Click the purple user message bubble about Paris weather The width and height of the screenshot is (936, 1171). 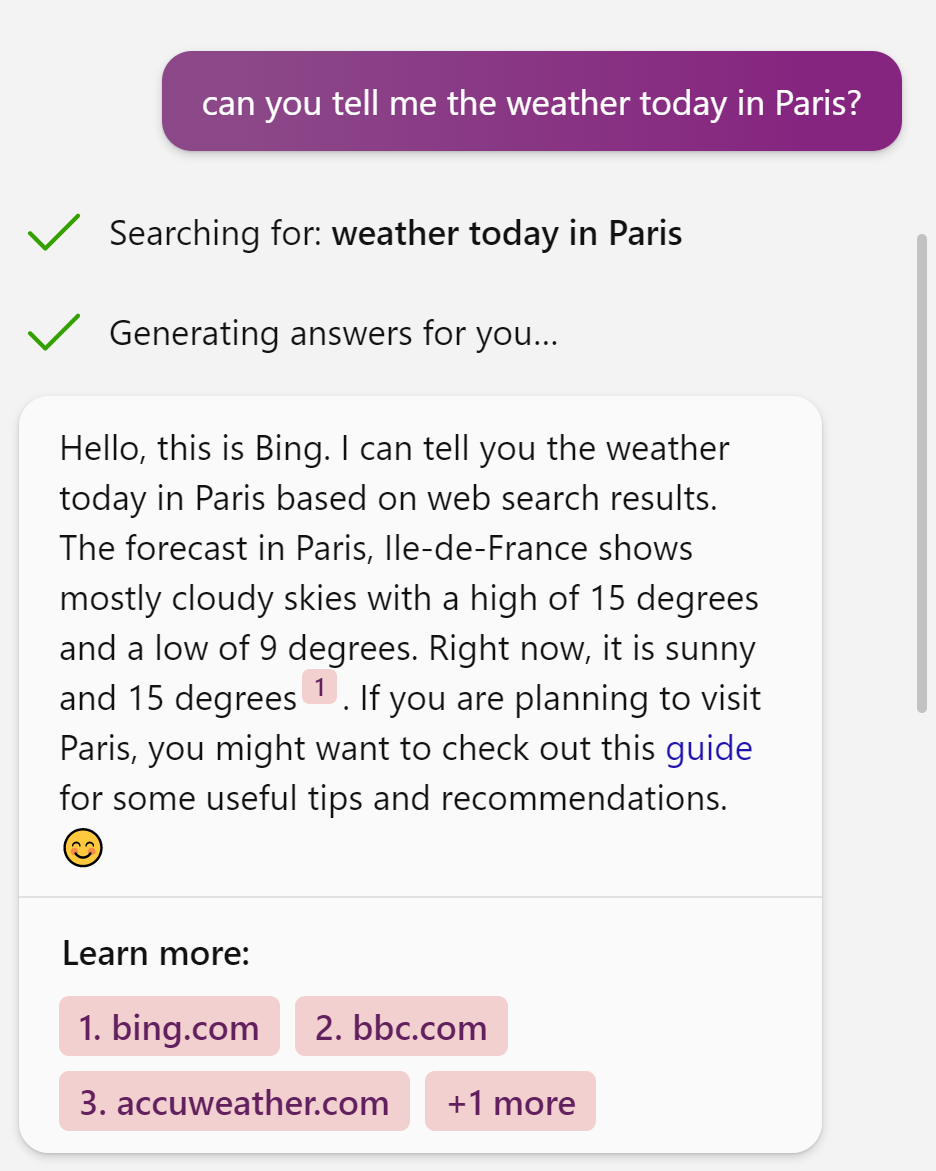pyautogui.click(x=532, y=102)
